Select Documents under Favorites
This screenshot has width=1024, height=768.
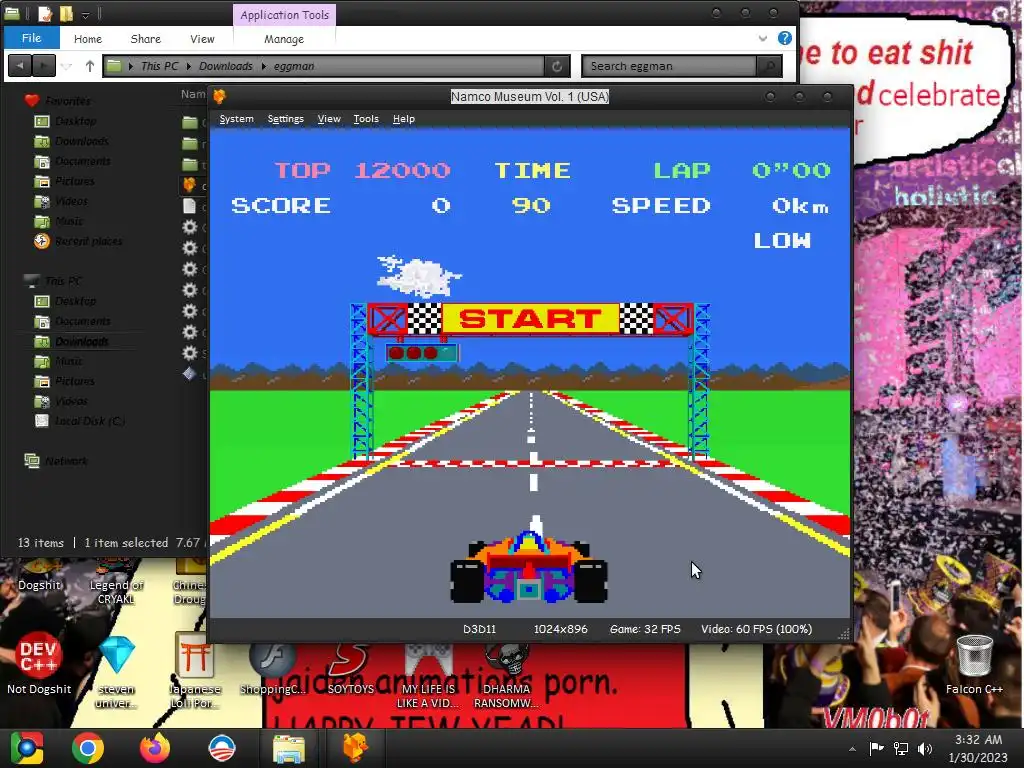click(x=82, y=161)
